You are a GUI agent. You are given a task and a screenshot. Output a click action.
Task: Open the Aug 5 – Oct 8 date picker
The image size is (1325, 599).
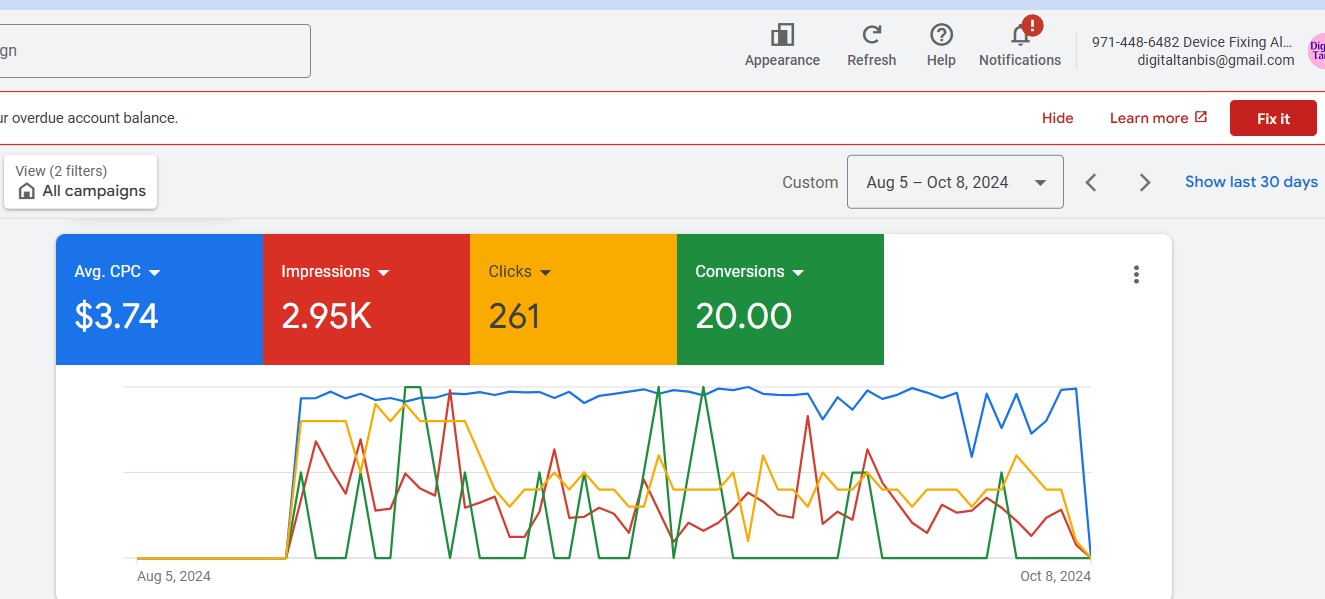(954, 182)
